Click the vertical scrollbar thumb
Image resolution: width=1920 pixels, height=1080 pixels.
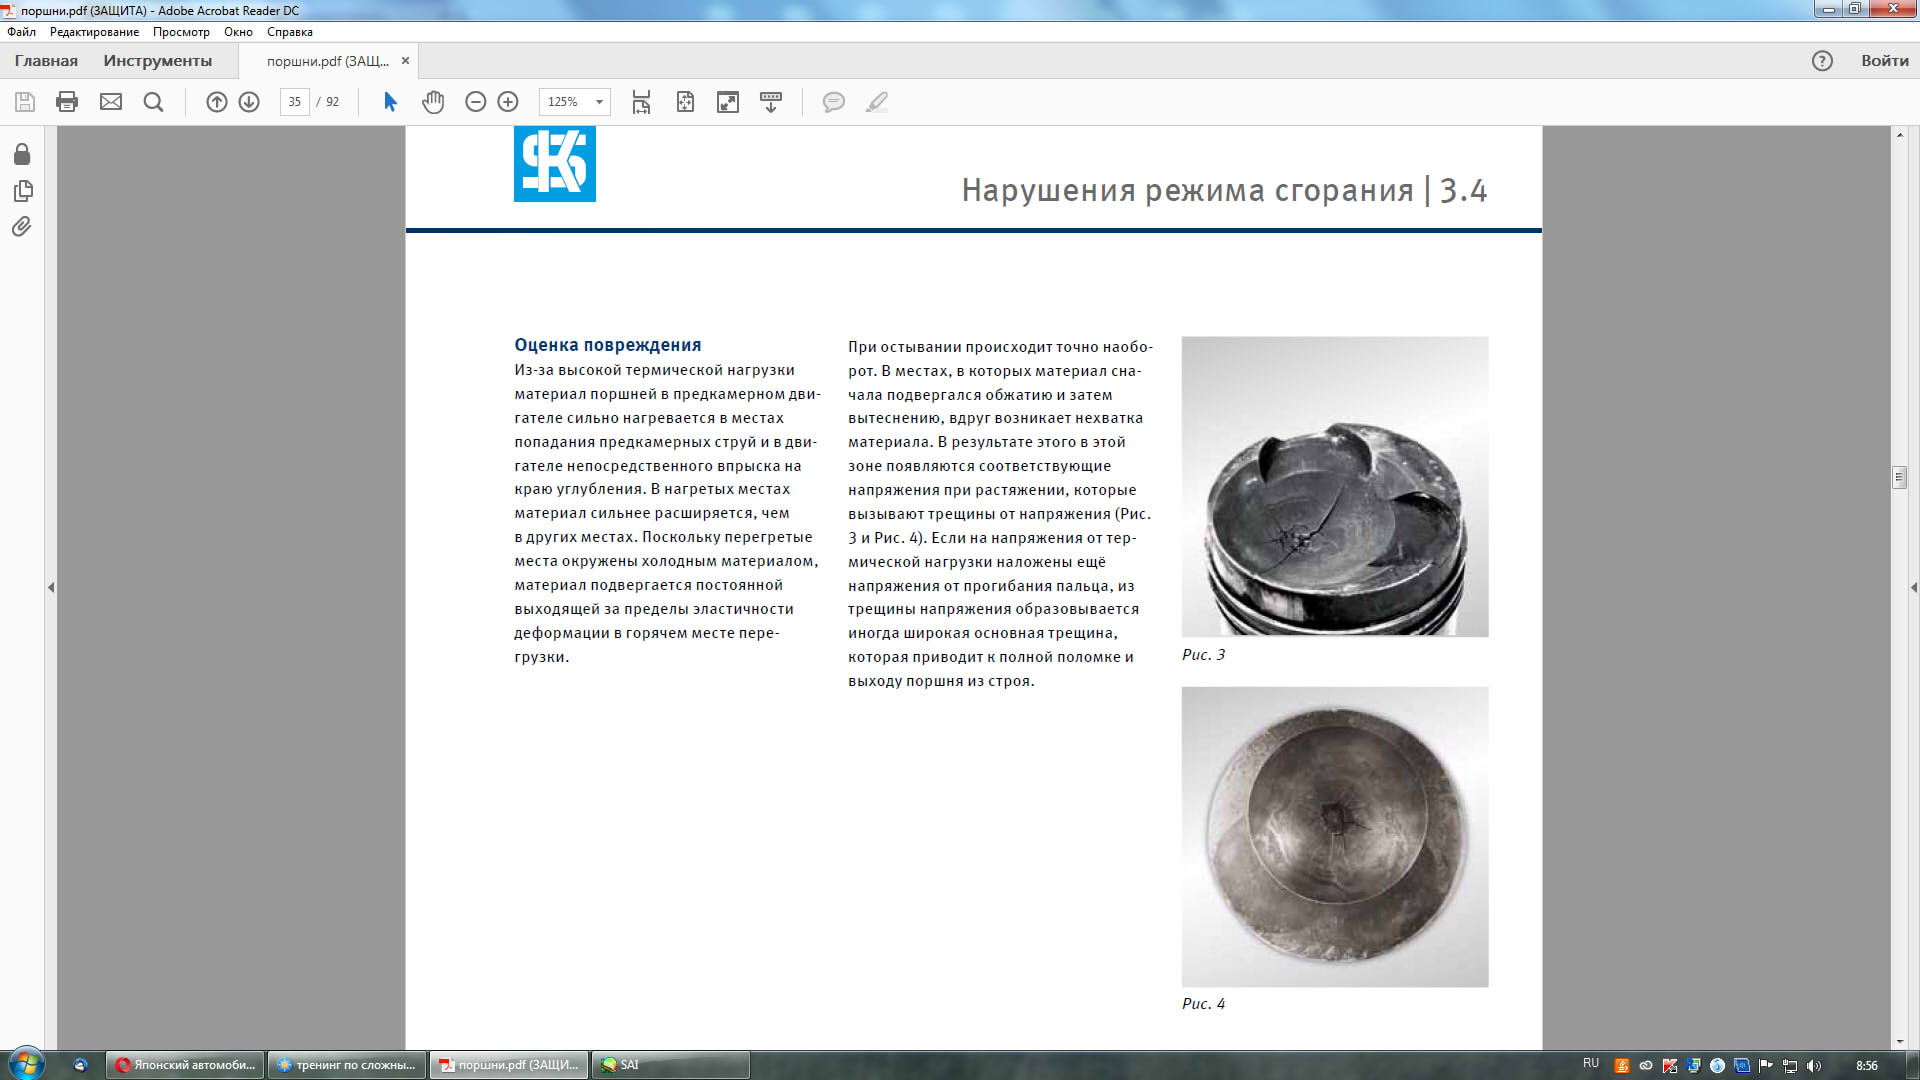click(x=1899, y=477)
